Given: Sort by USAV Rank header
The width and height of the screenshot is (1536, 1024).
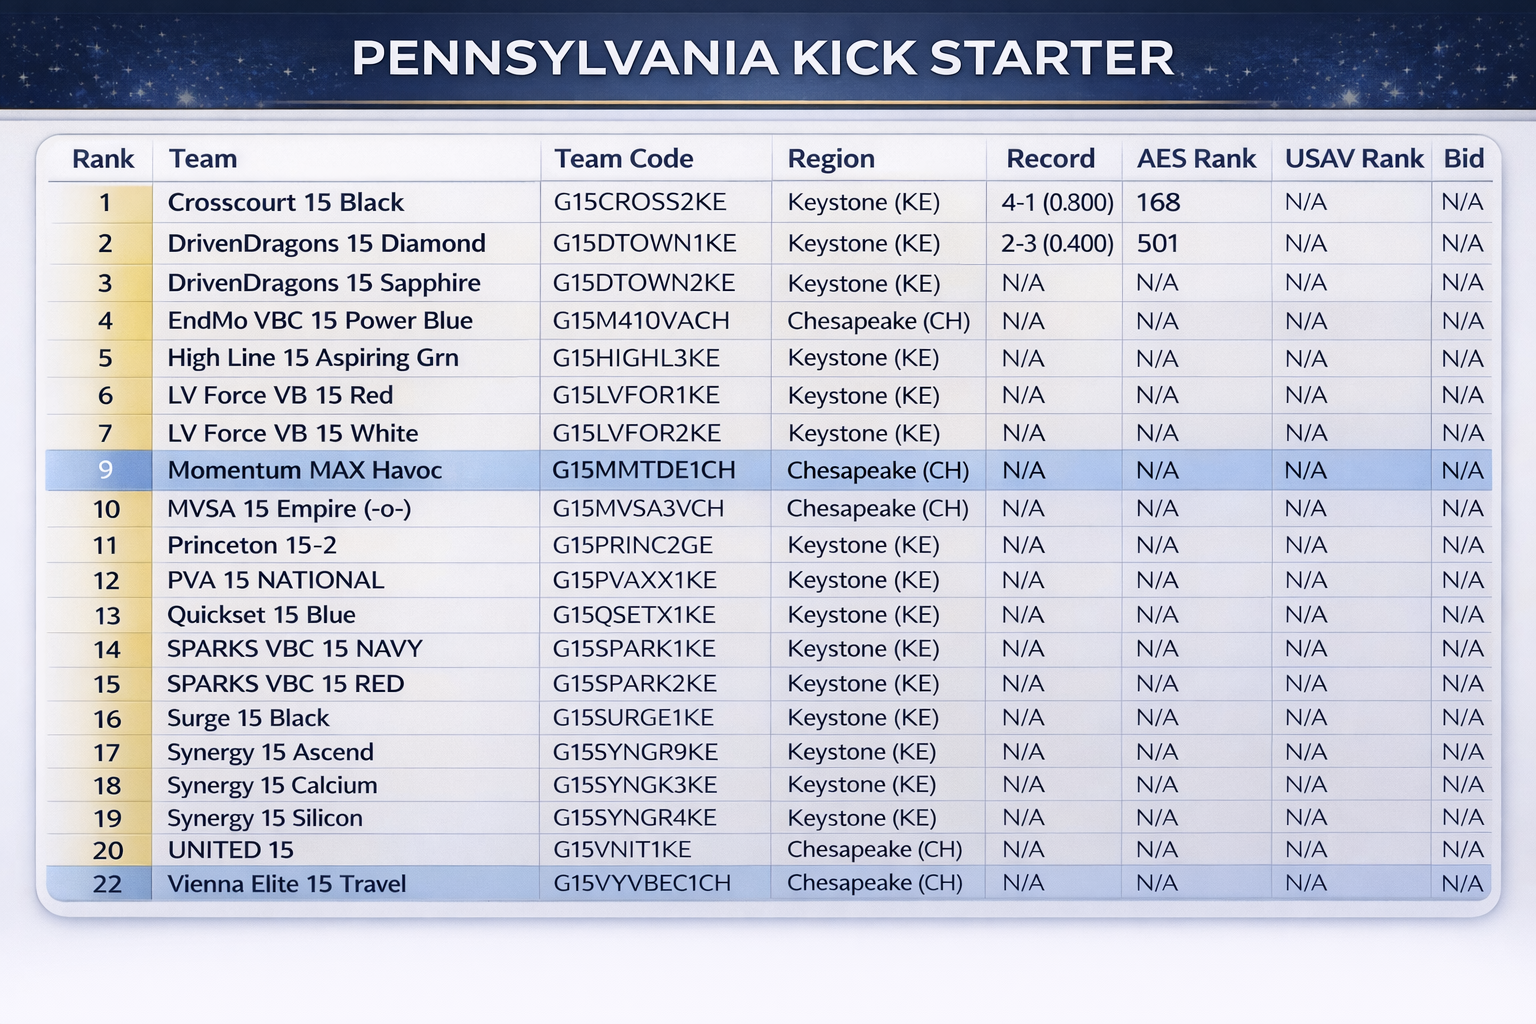Looking at the screenshot, I should (1354, 159).
